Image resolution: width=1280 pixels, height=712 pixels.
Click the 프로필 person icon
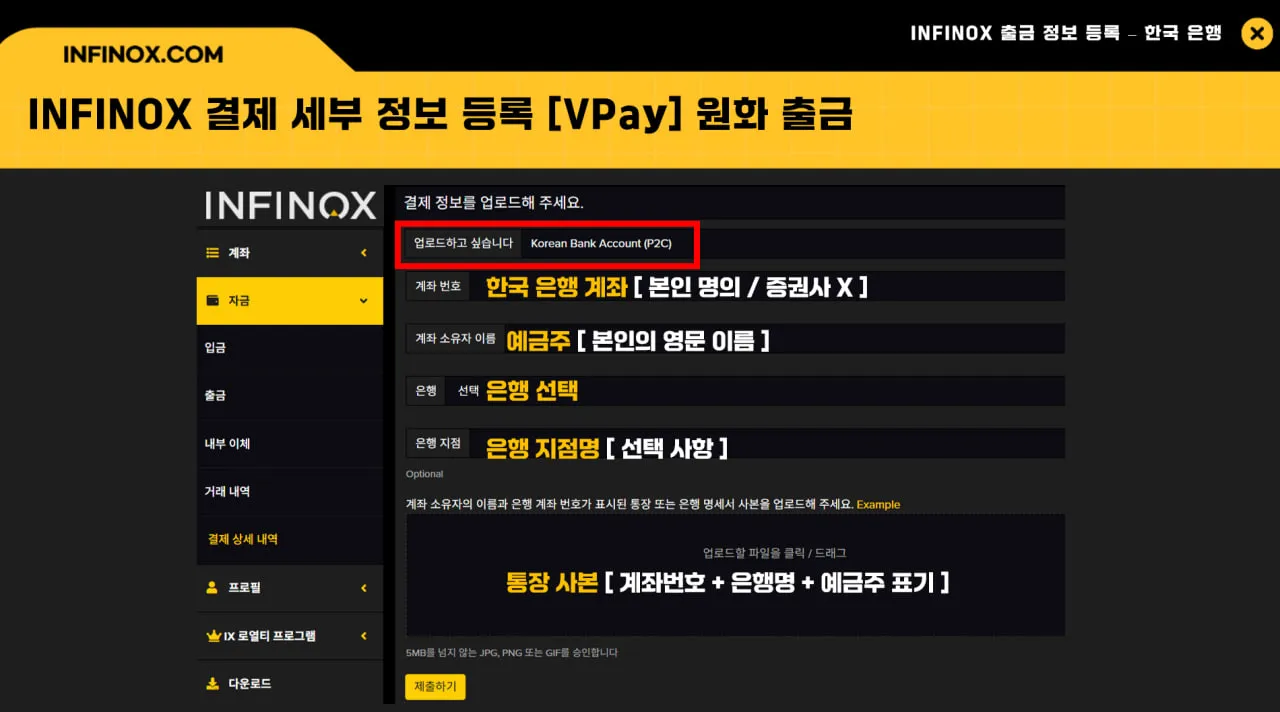(212, 588)
